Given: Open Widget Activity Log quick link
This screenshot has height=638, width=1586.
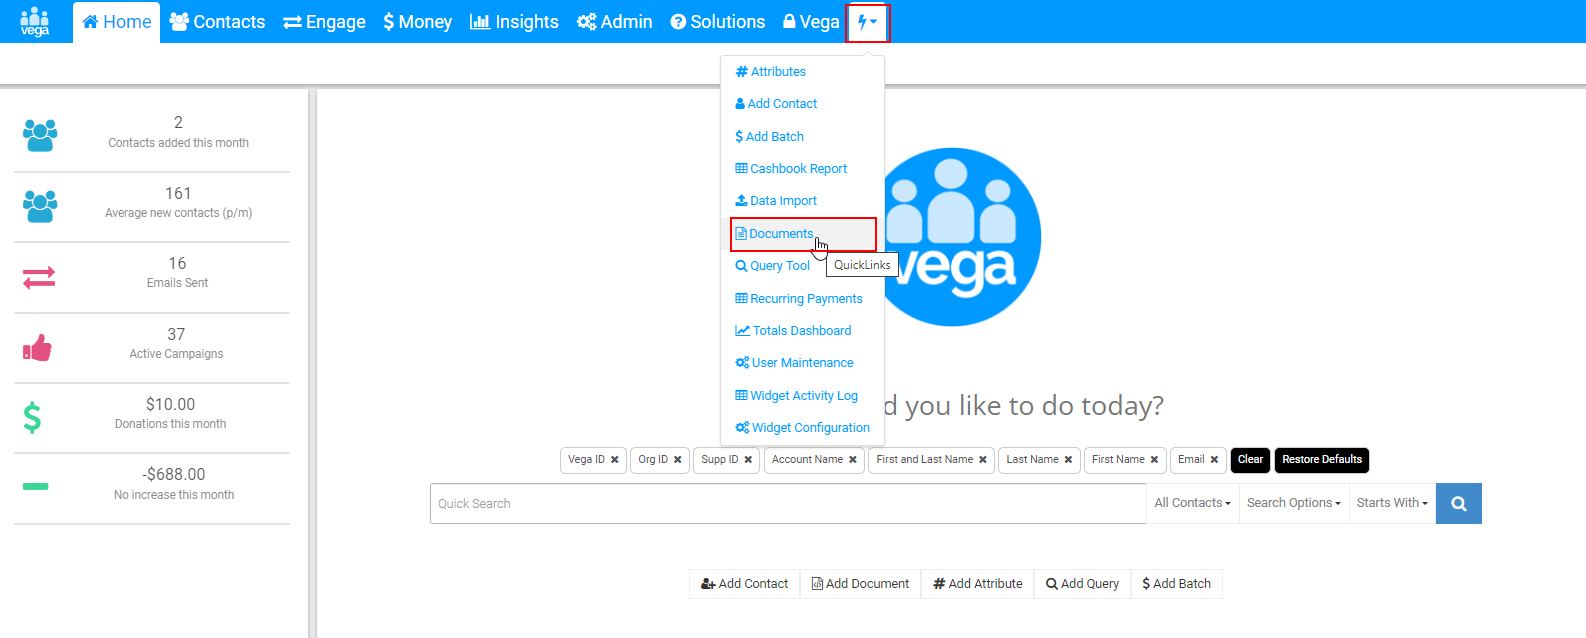Looking at the screenshot, I should (x=796, y=396).
